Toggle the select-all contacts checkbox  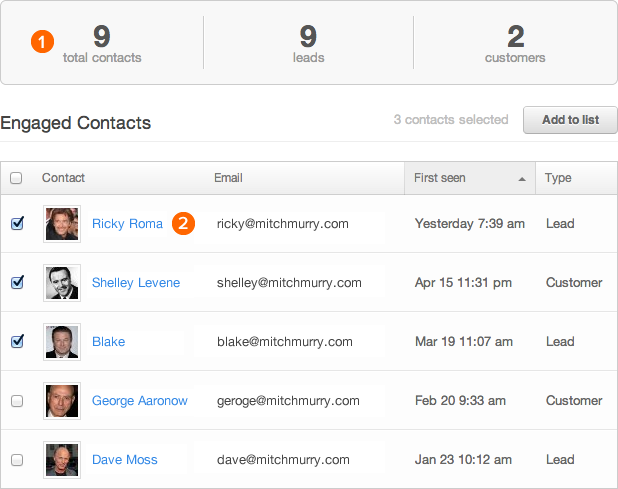(16, 178)
